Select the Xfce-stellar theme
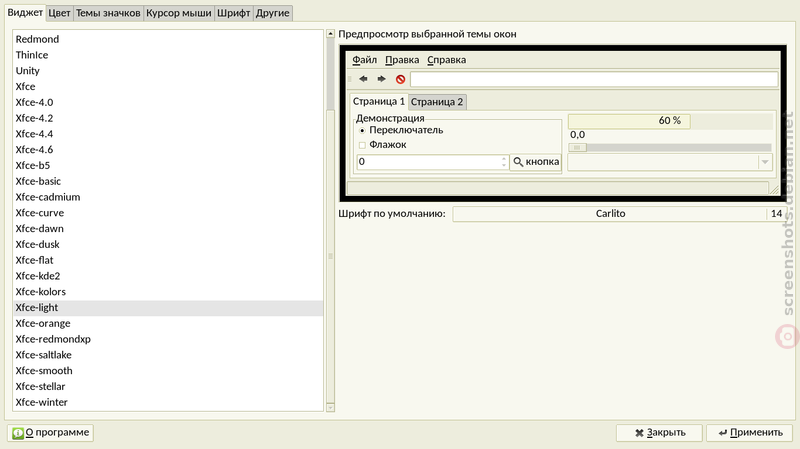The image size is (800, 449). pos(168,387)
